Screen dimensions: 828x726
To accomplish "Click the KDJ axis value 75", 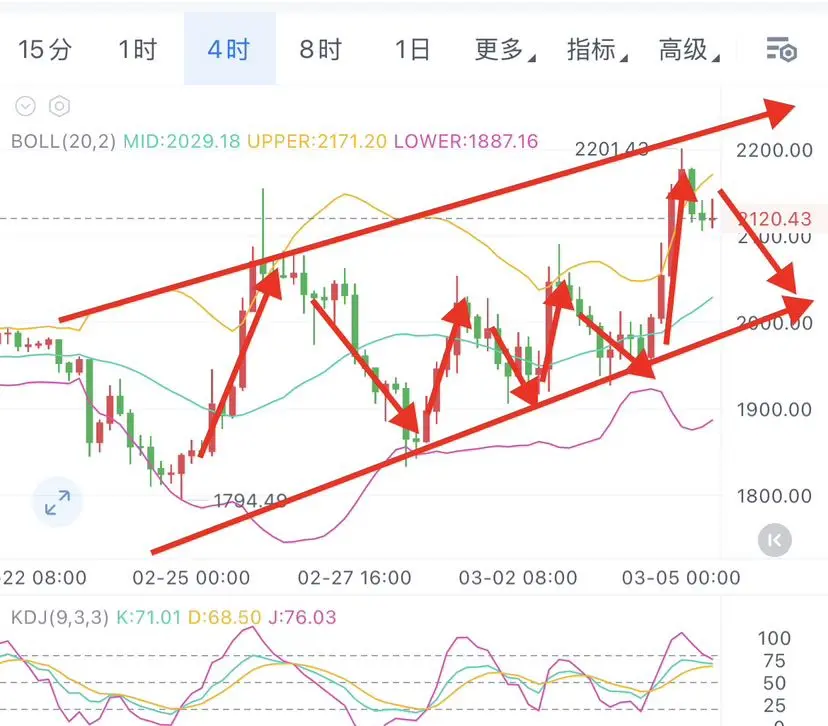I will click(x=774, y=661).
